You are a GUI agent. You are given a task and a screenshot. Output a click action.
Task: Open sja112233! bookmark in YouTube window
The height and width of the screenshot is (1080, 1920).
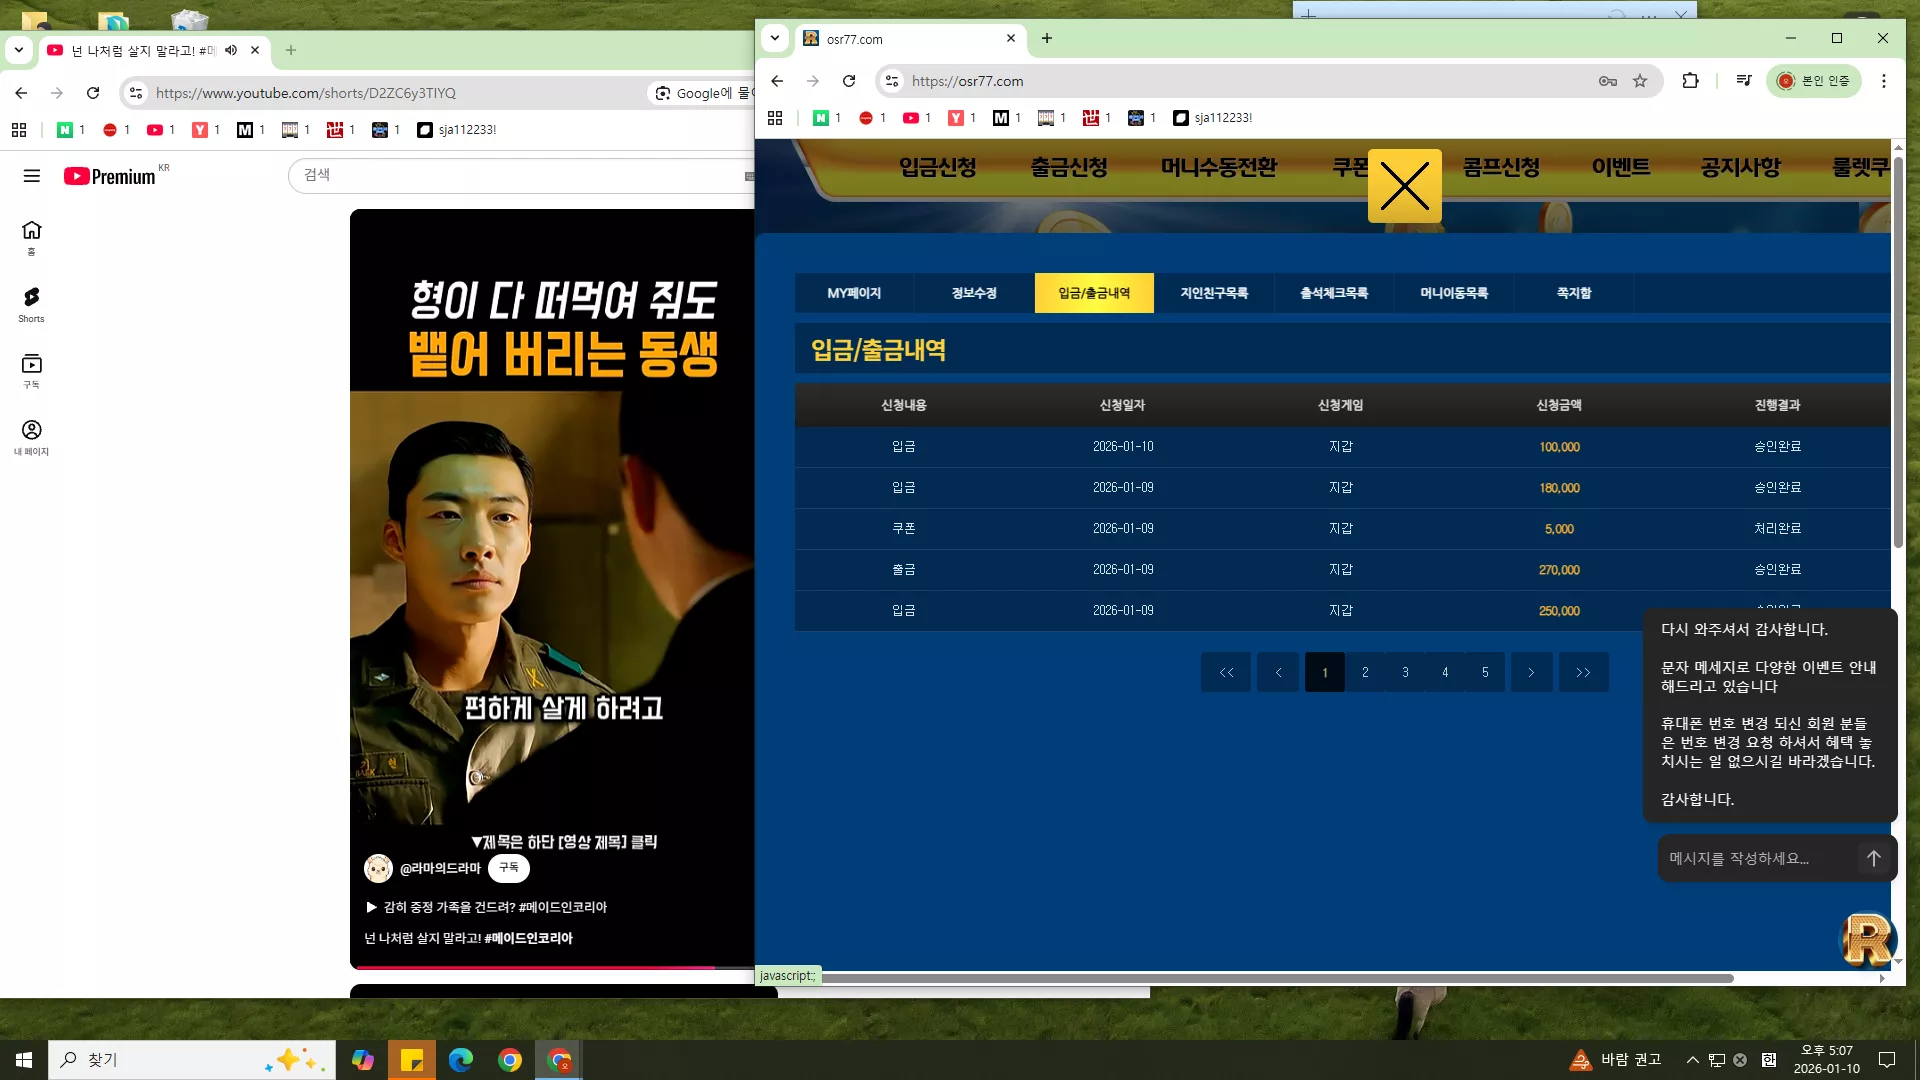(x=456, y=130)
